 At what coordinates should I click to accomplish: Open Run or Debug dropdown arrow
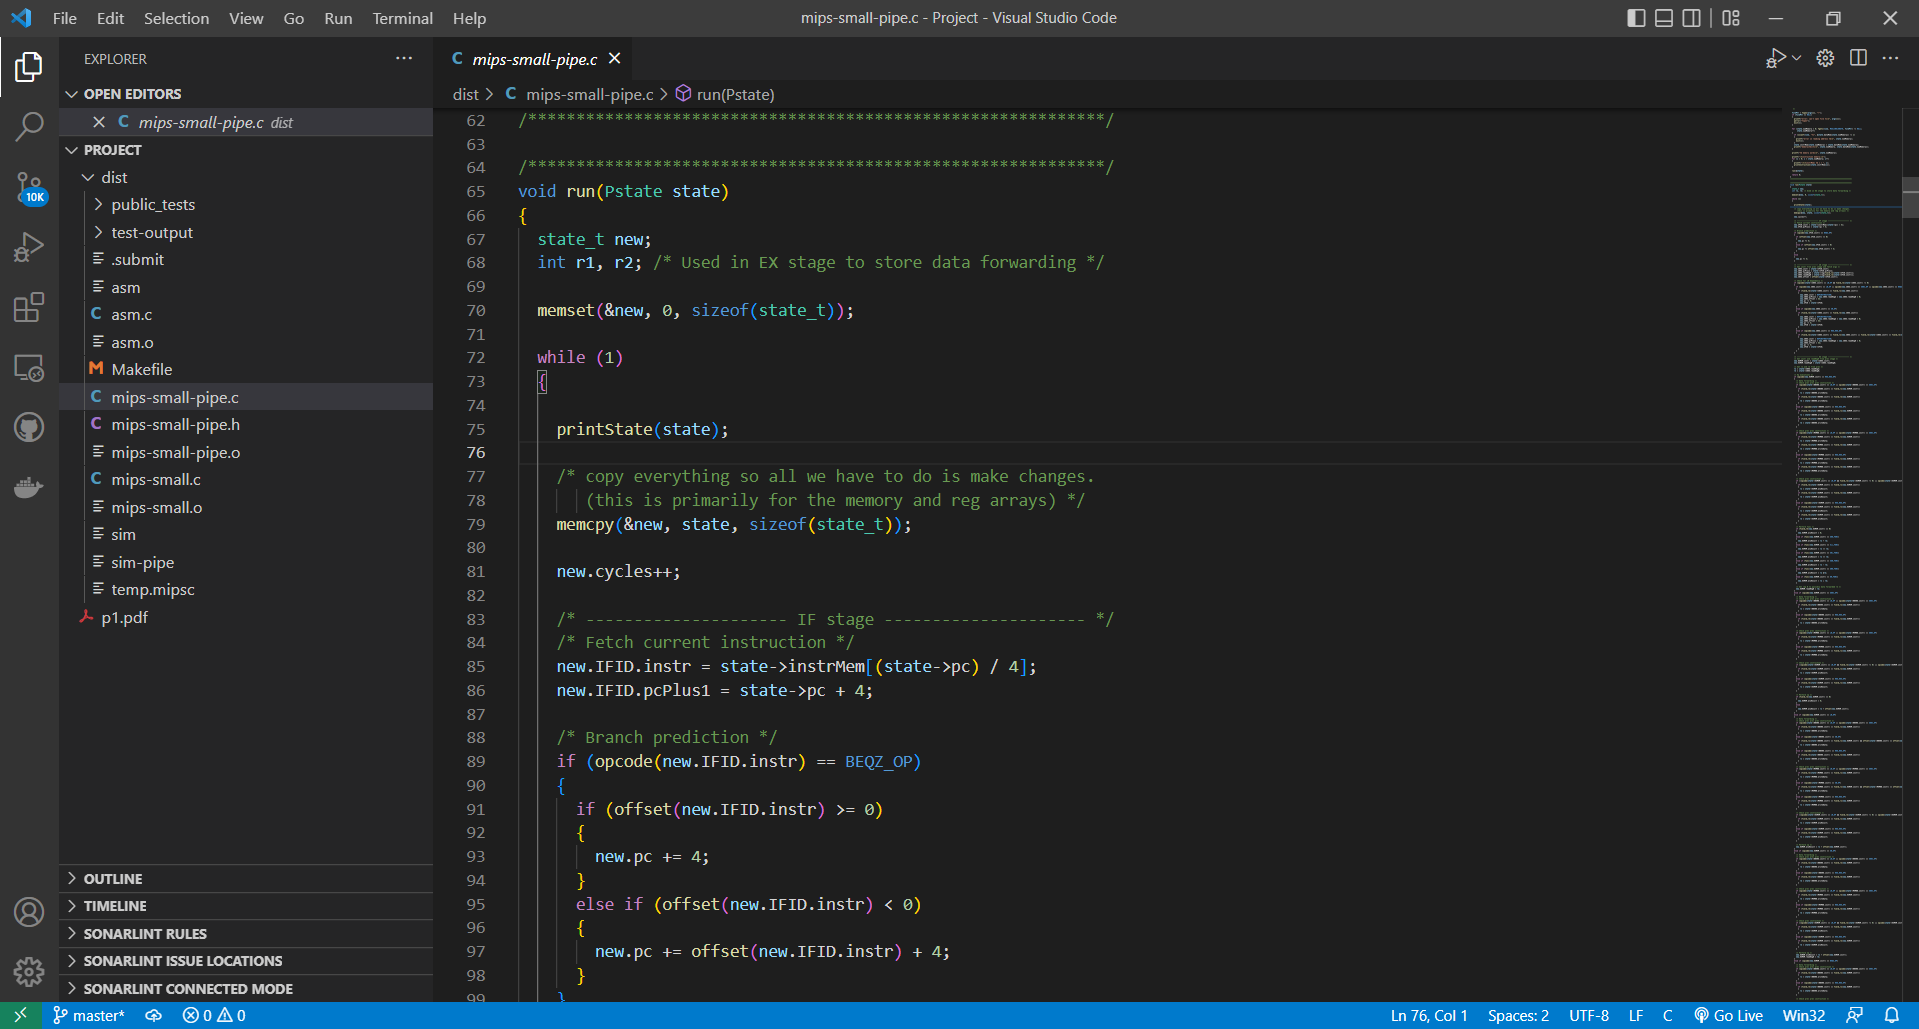coord(1797,58)
